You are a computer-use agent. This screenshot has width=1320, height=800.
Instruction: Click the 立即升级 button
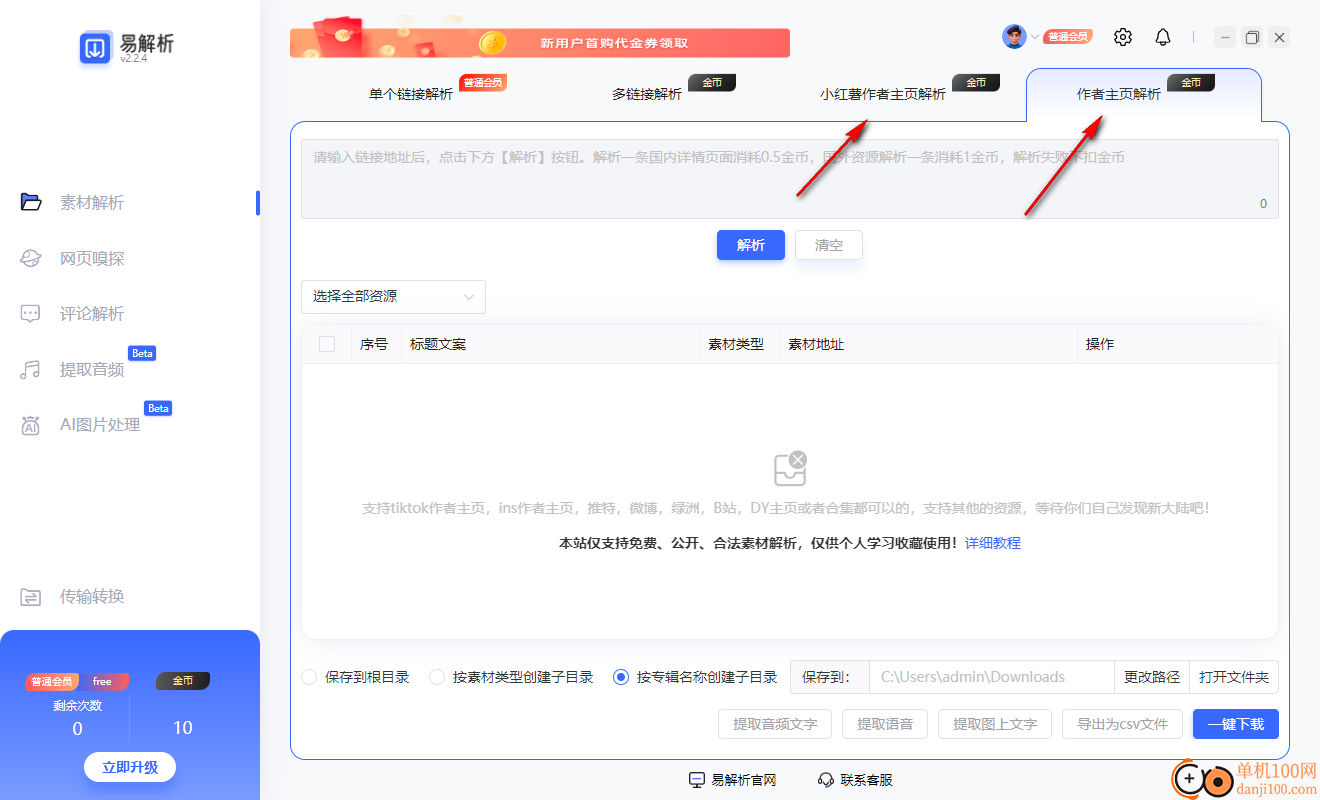[130, 767]
